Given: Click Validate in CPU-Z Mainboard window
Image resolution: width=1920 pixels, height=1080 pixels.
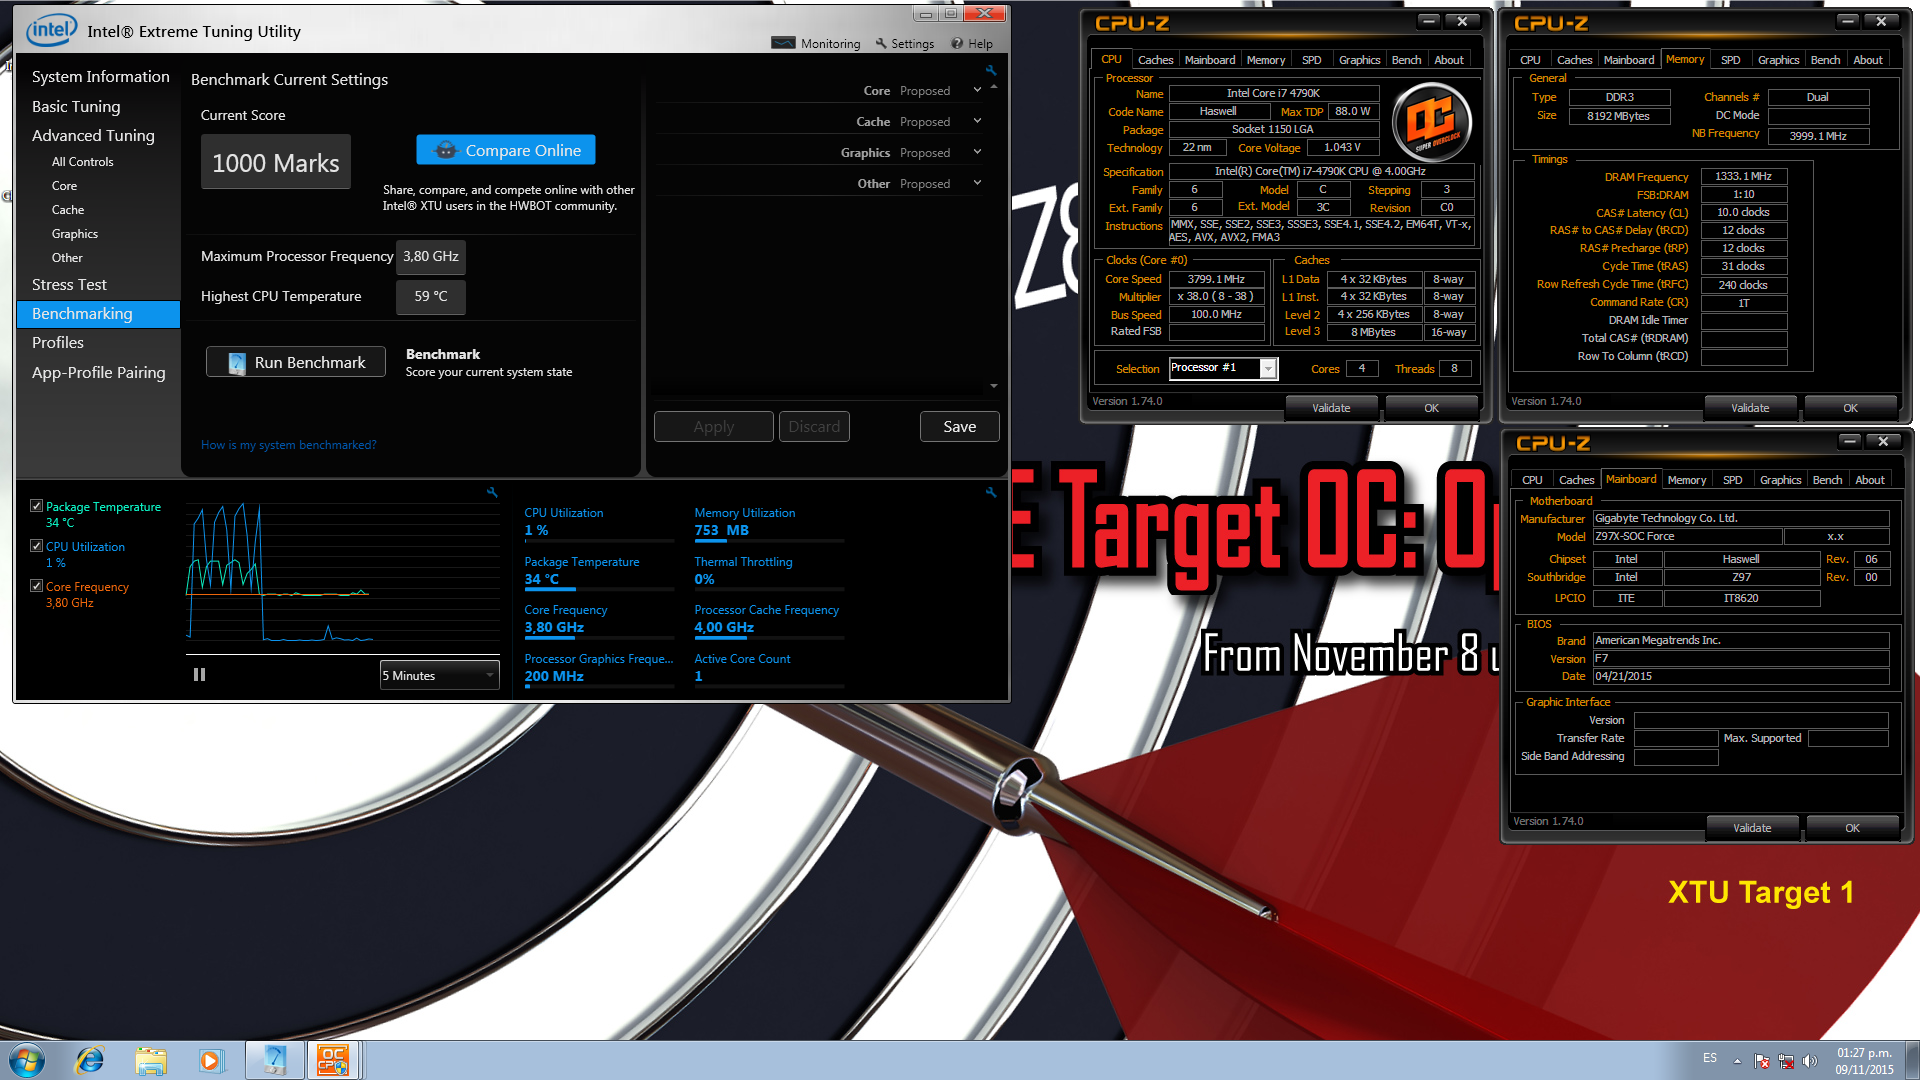Looking at the screenshot, I should [1752, 828].
